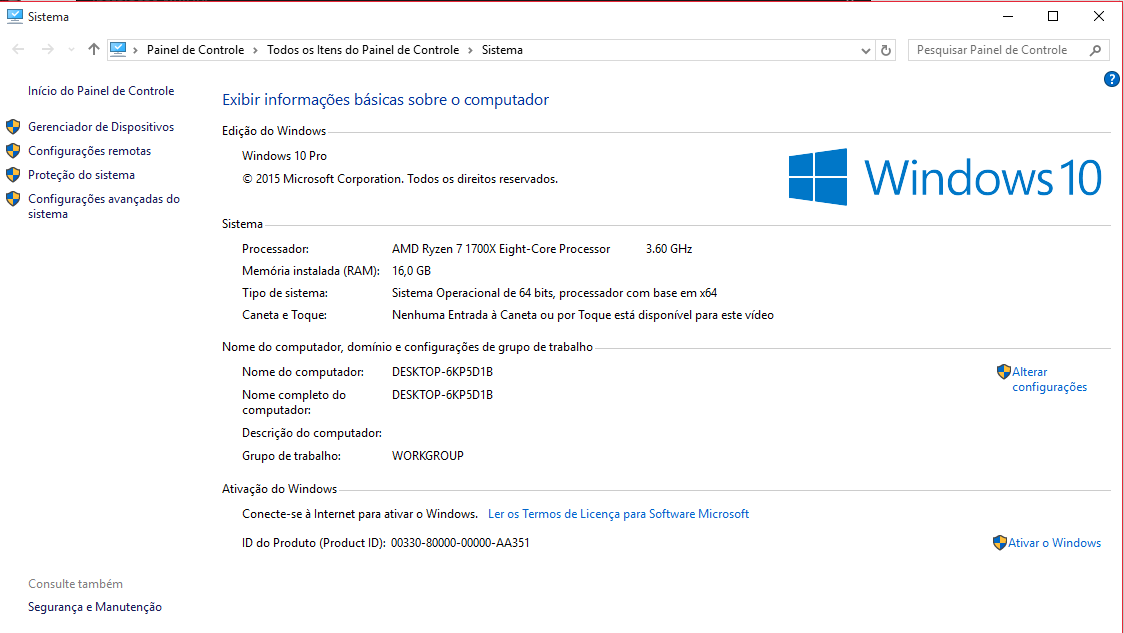Click the computer icon in address bar

coord(118,49)
